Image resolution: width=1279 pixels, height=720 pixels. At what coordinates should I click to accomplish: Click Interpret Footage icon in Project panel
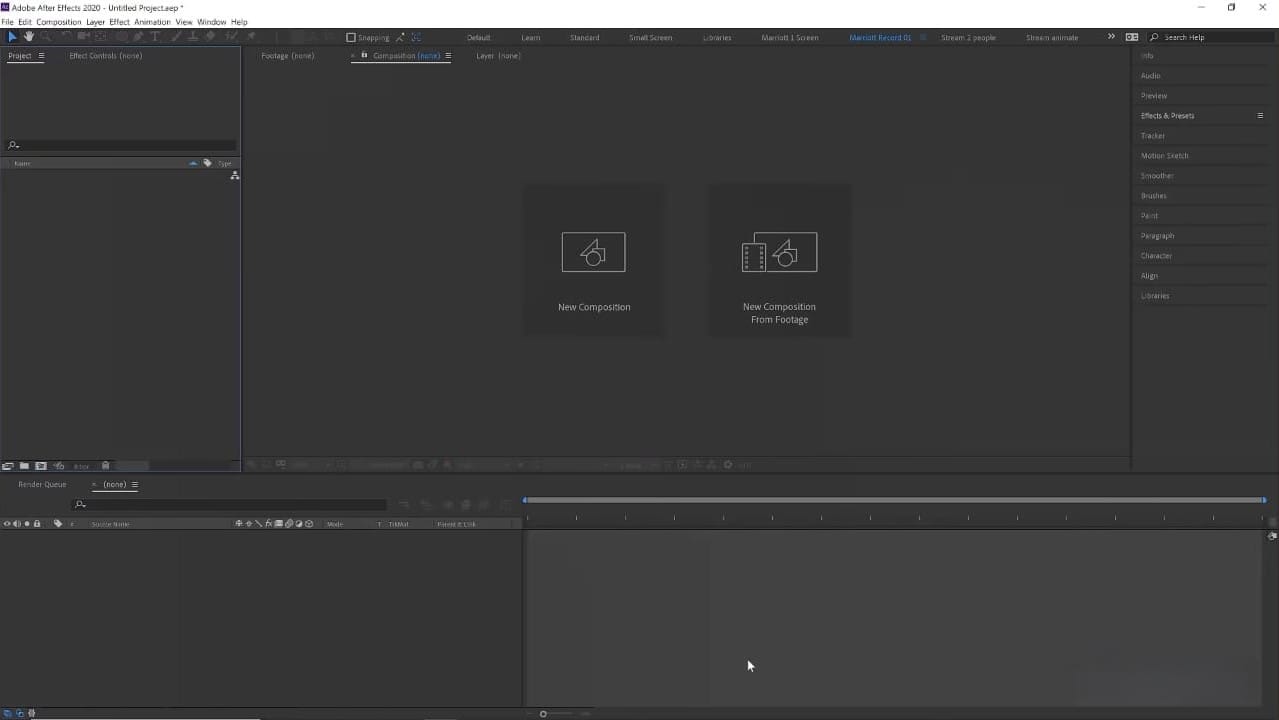8,466
